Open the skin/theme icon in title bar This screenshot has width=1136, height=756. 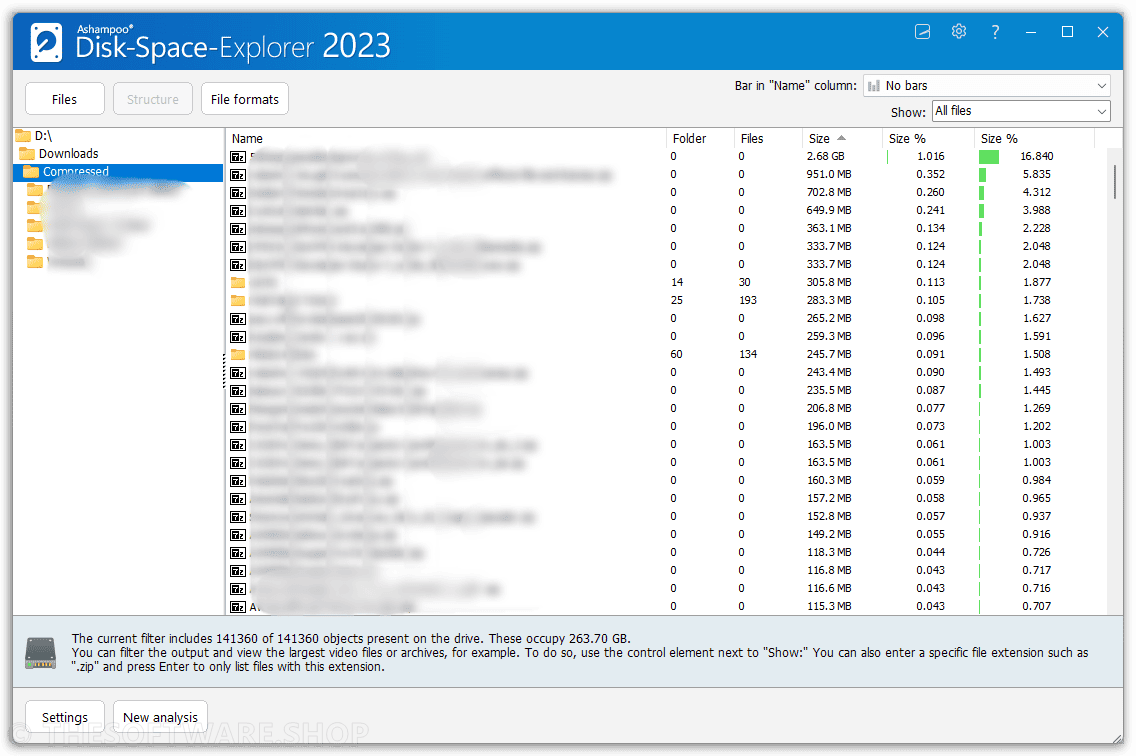(922, 32)
